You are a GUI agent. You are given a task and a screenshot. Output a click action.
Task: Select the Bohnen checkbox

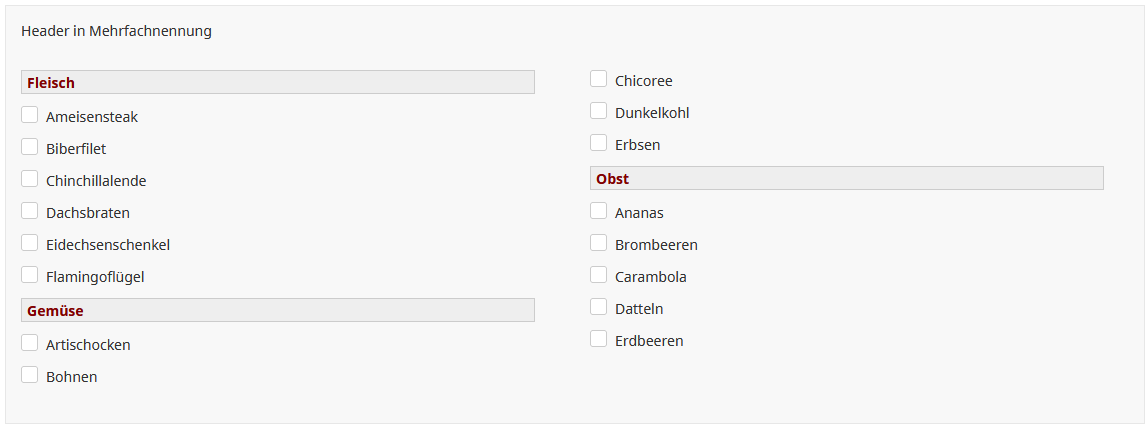point(30,375)
